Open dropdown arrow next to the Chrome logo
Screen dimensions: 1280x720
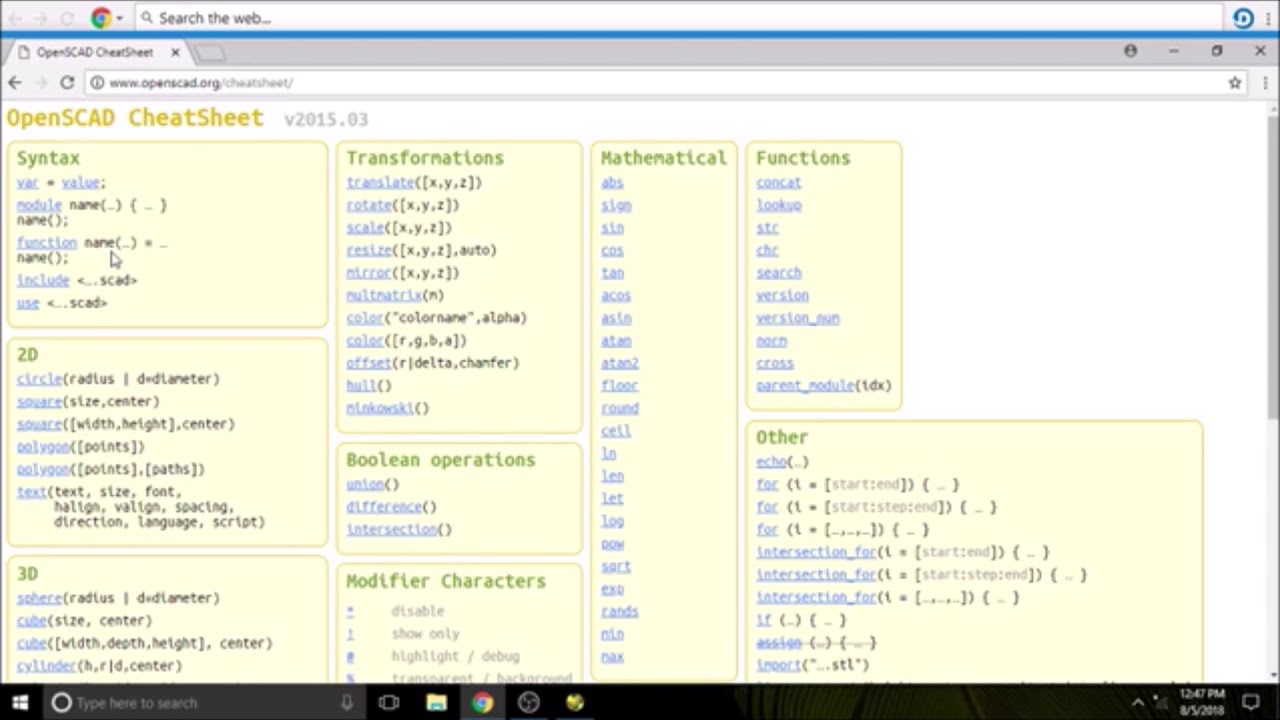click(x=120, y=18)
